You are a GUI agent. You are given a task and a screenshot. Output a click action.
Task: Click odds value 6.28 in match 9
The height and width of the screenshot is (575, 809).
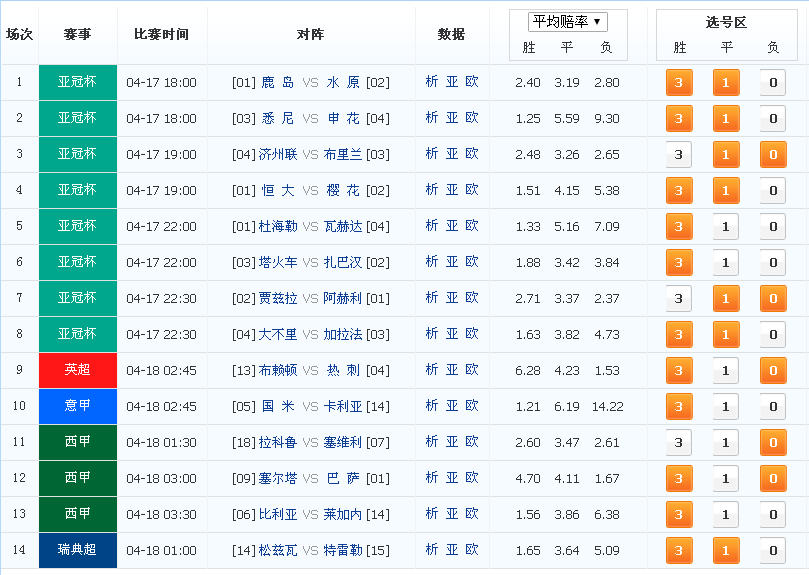coord(528,371)
